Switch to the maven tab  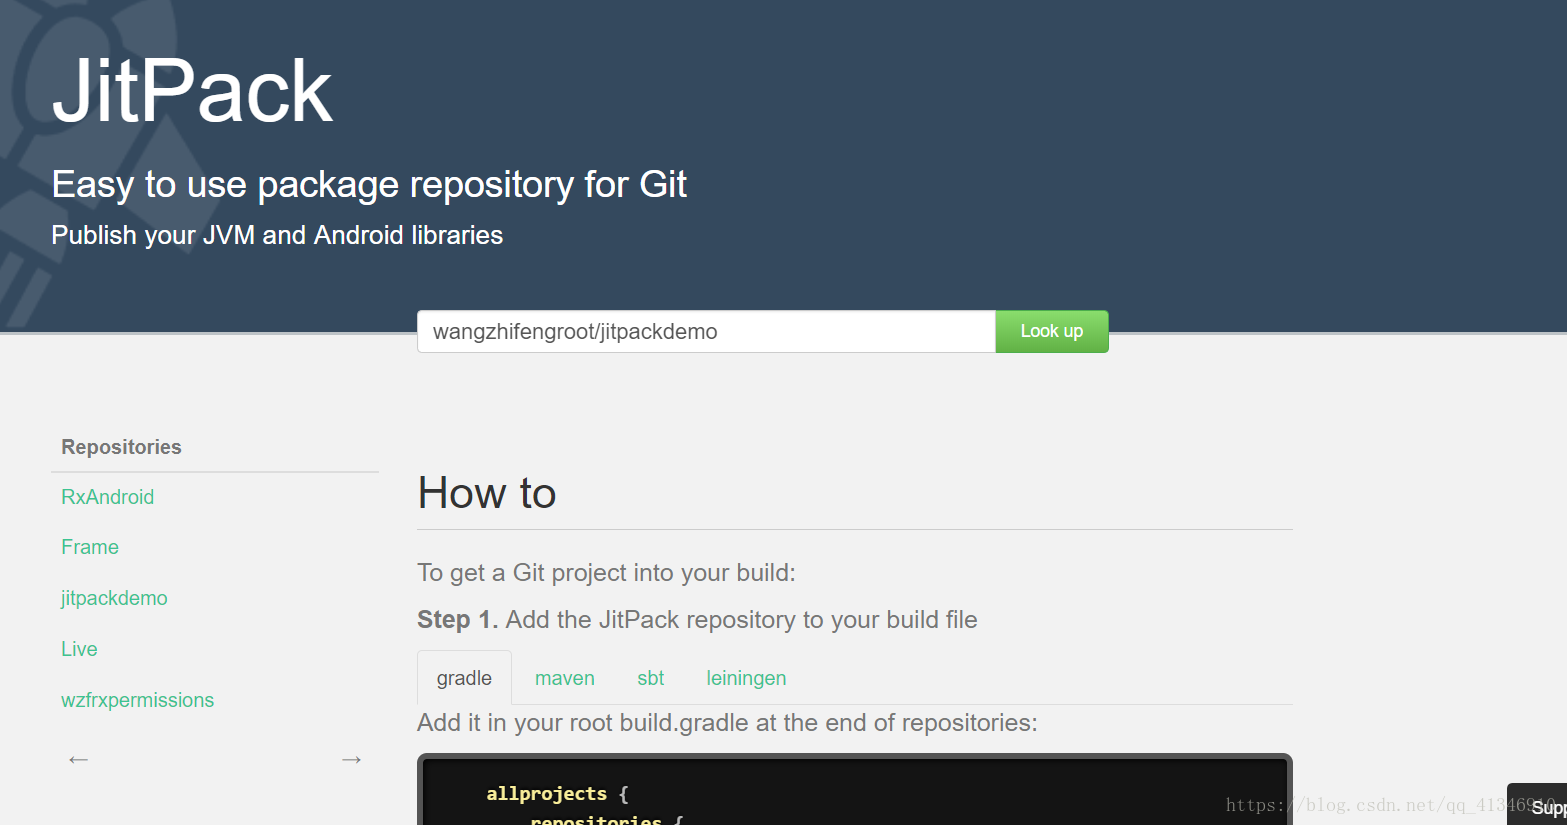[565, 678]
